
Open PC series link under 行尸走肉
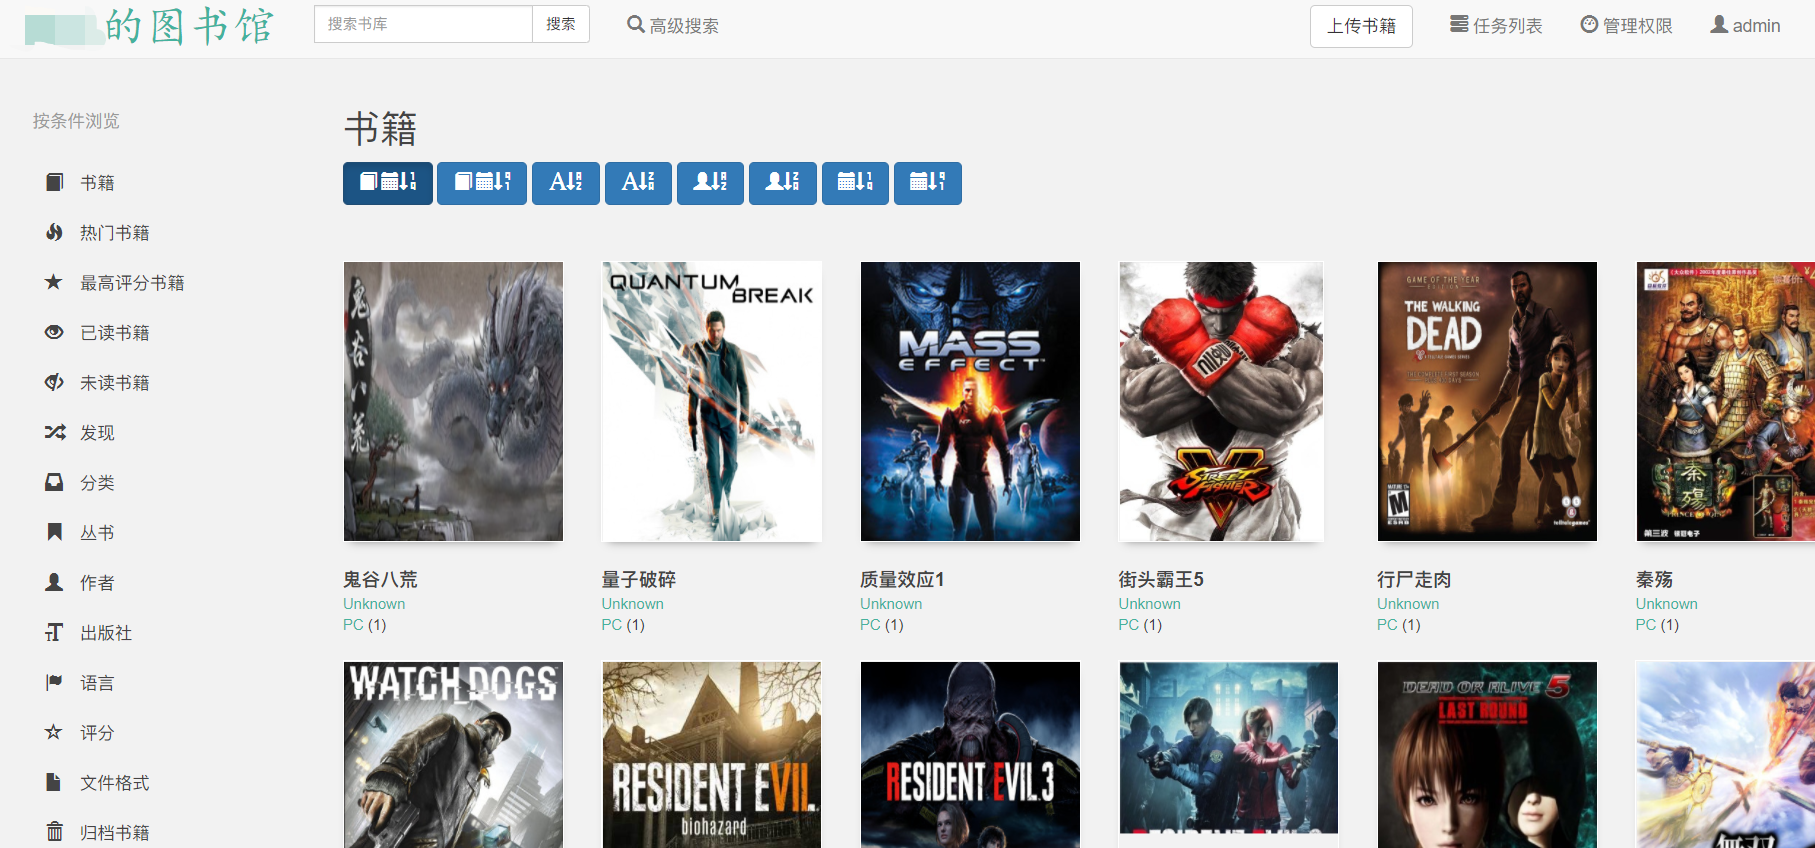1387,625
